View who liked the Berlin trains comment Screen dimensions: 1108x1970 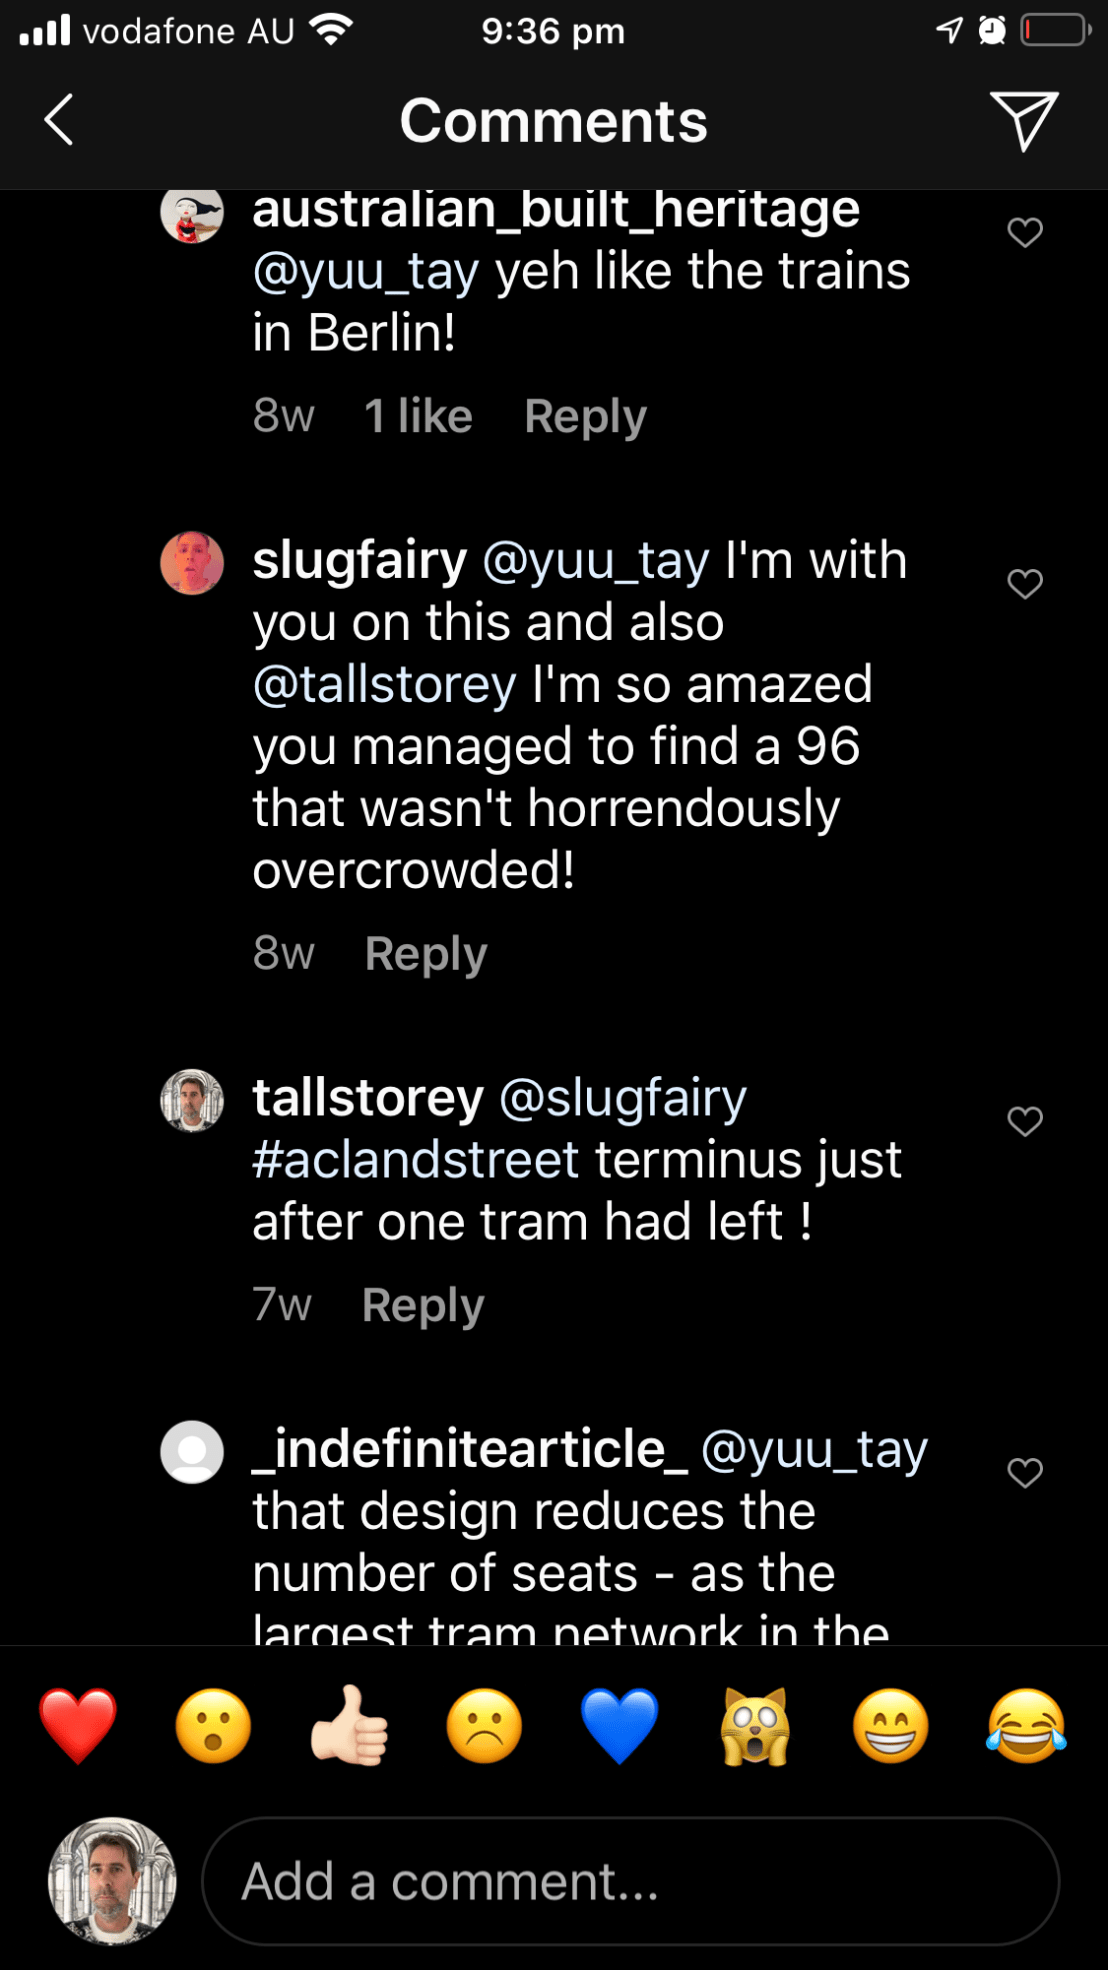point(418,416)
